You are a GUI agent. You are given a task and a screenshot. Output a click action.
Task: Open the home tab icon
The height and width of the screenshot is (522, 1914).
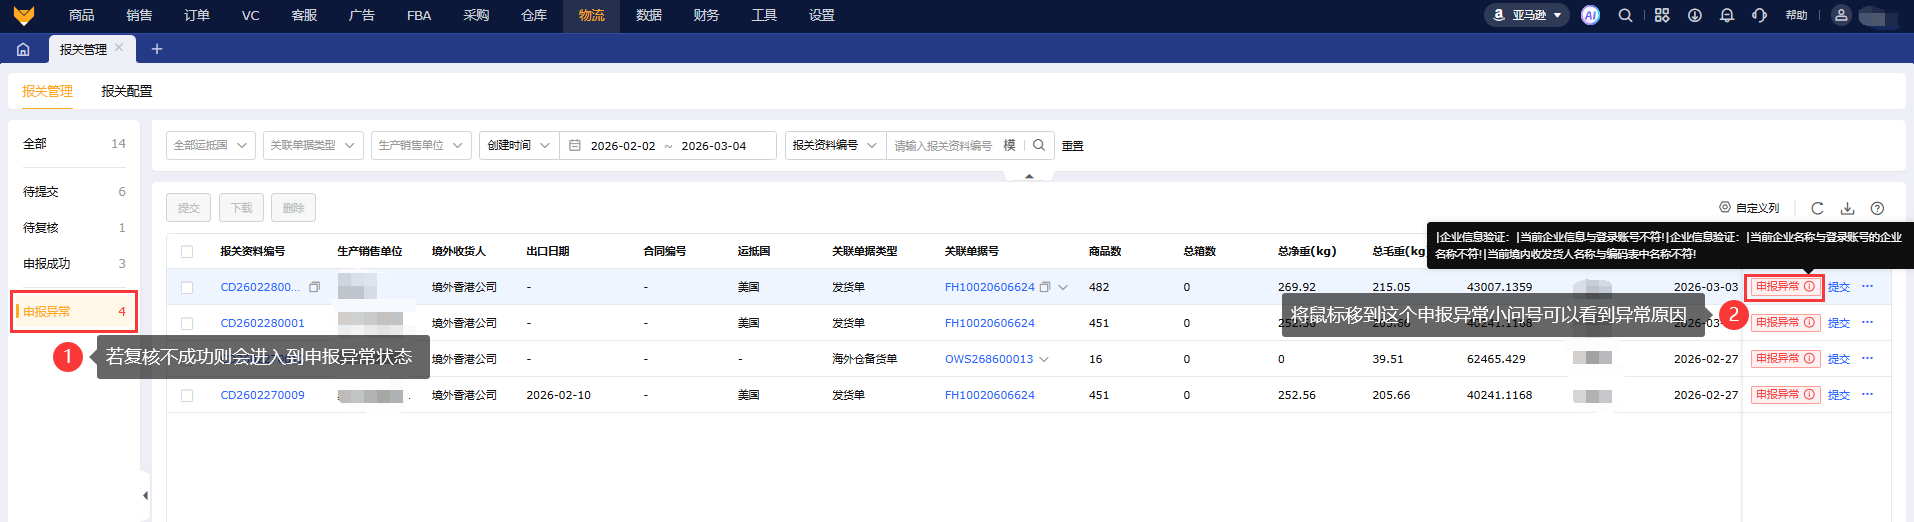(x=23, y=49)
